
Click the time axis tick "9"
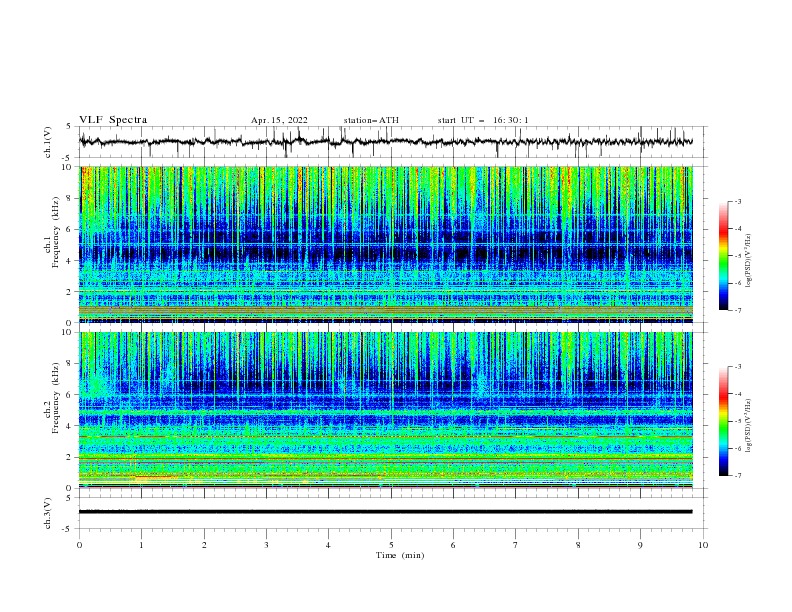click(640, 545)
